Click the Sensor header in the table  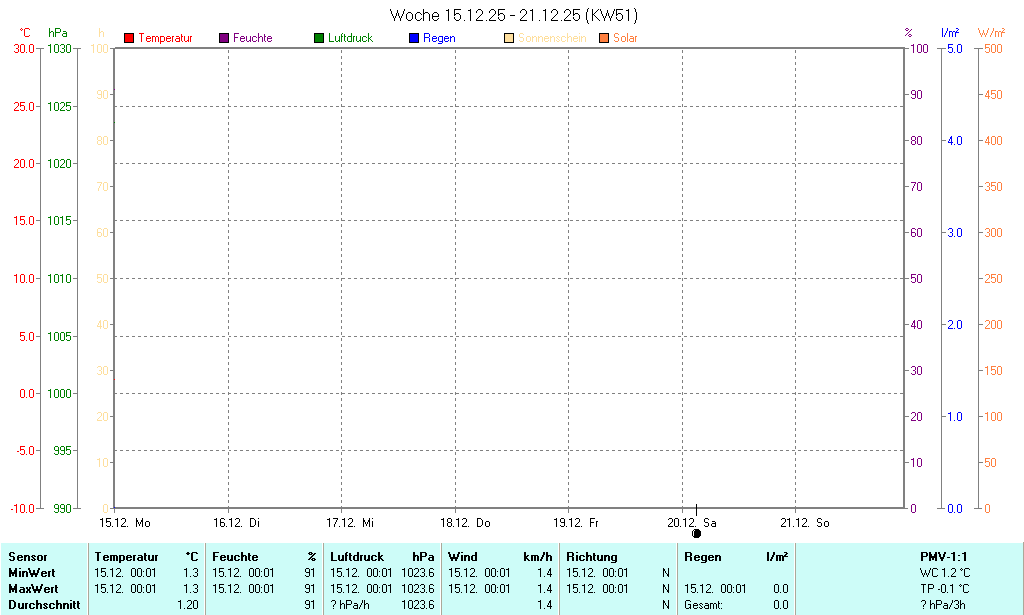tap(27, 557)
